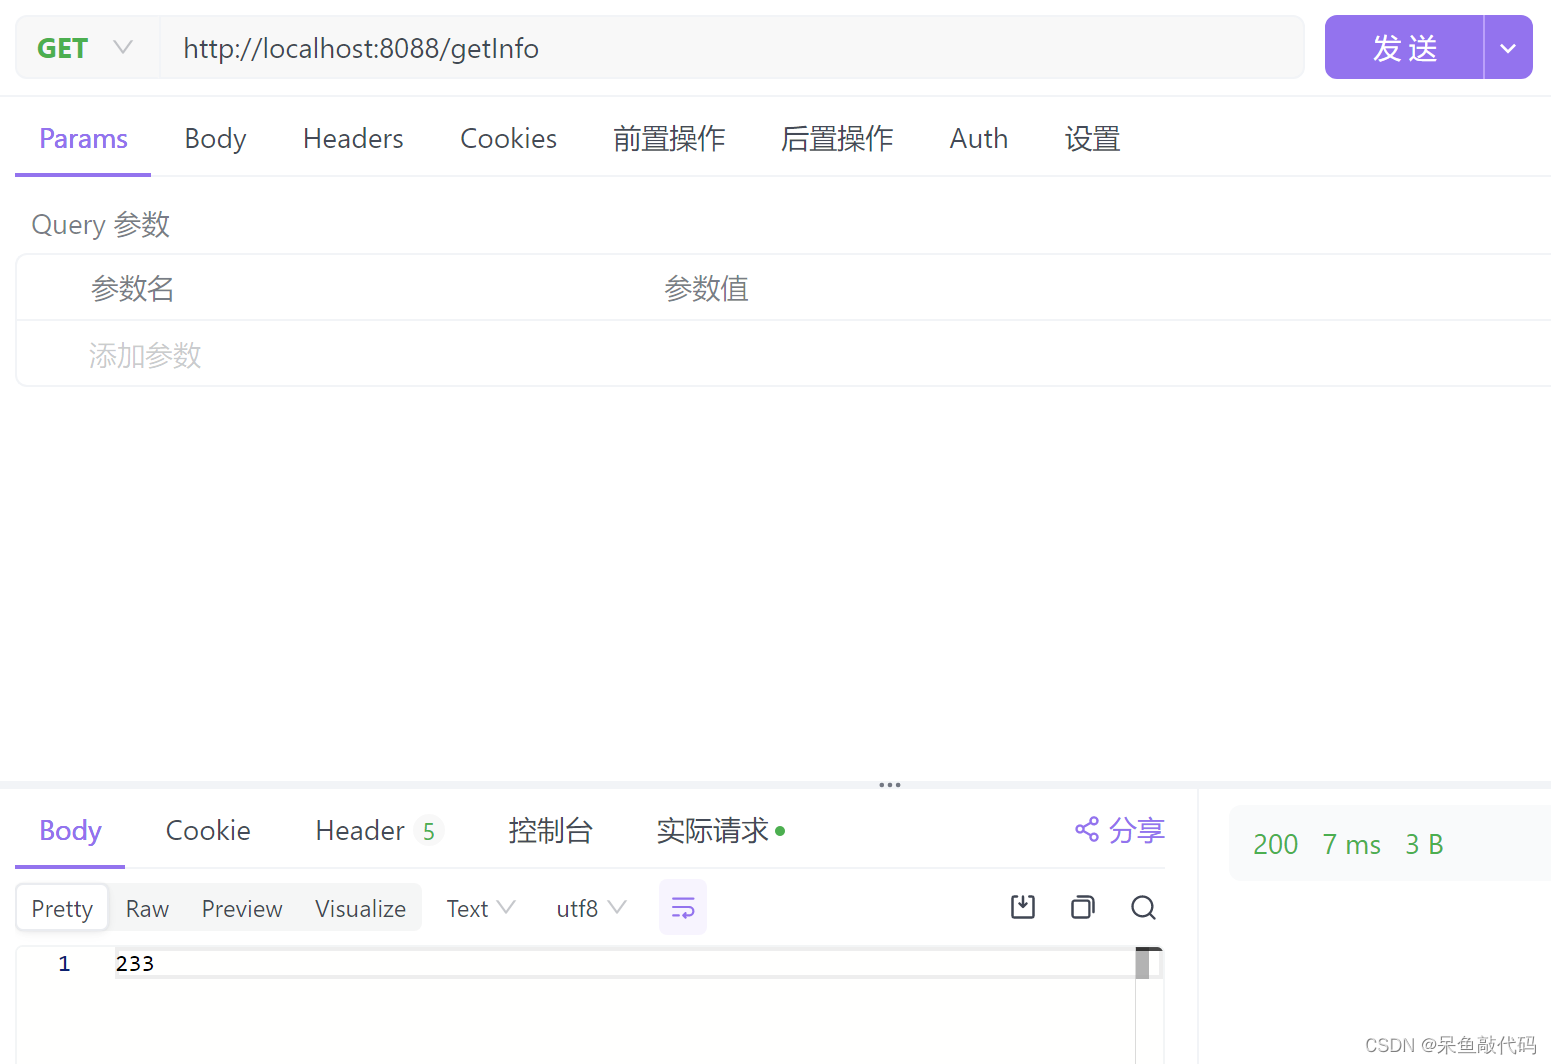The height and width of the screenshot is (1064, 1551).
Task: Click the 参数值 column header
Action: click(x=706, y=288)
